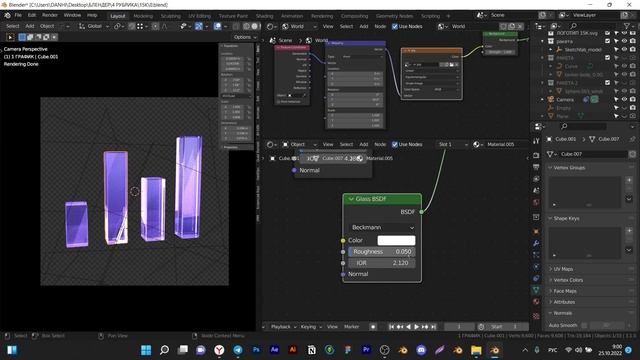Open the Options dropdown in viewport

[x=245, y=37]
